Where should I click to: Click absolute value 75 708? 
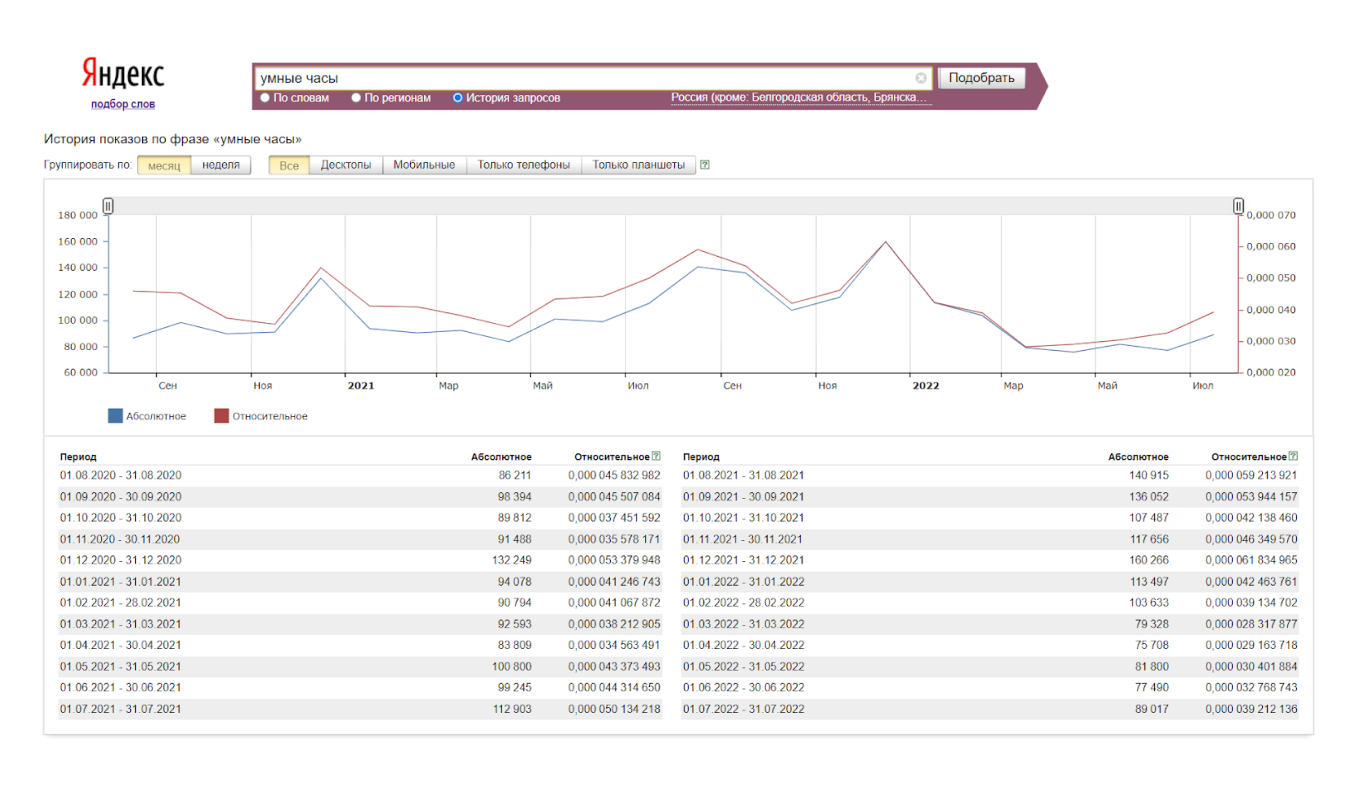[x=1150, y=645]
